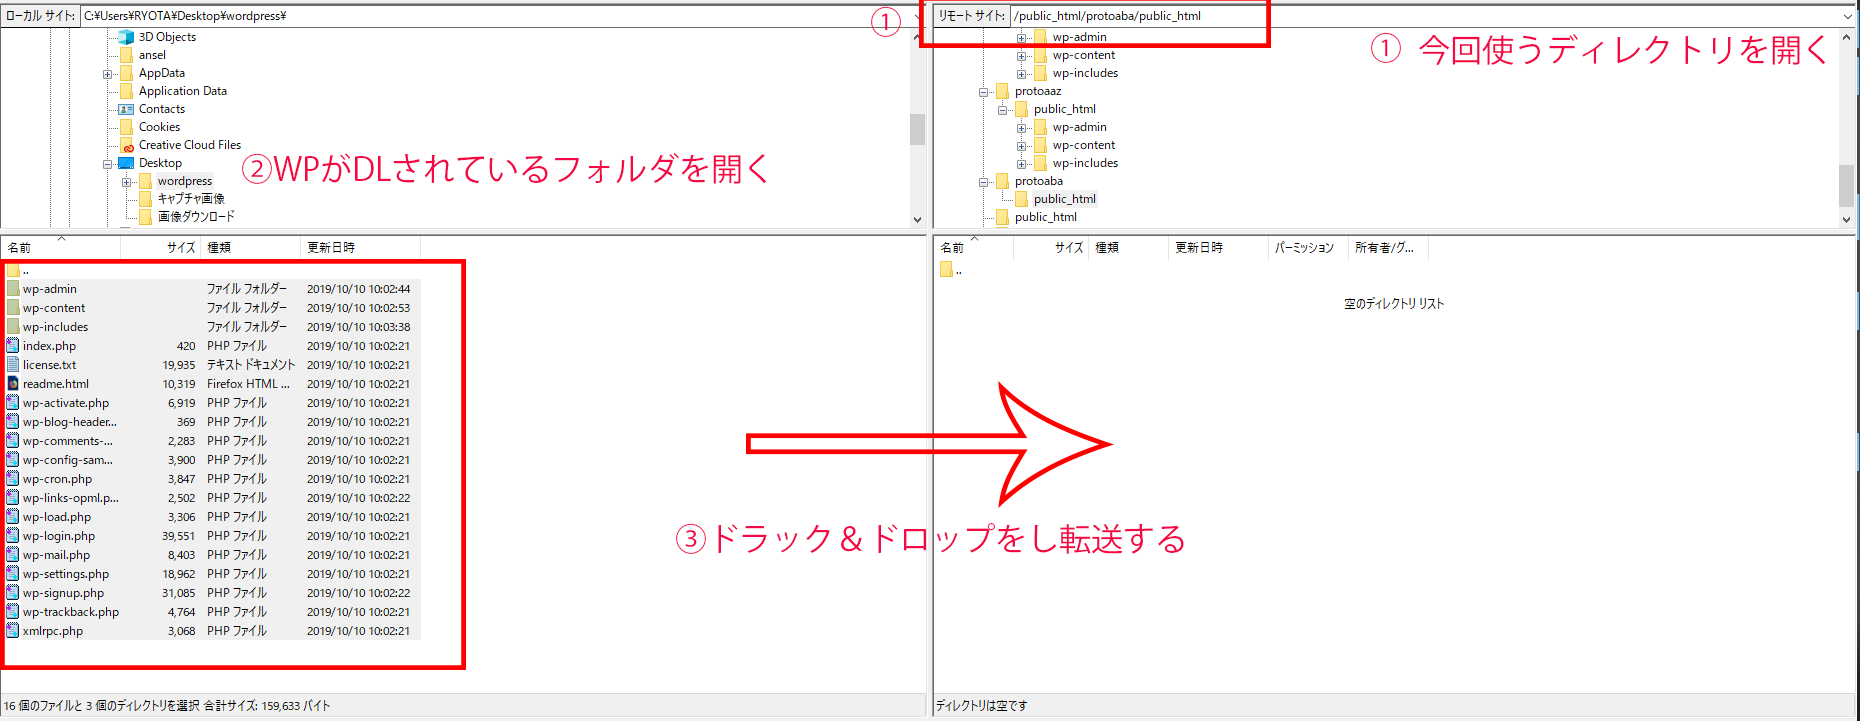Sort local files by 更新日時 column
The width and height of the screenshot is (1860, 721).
coord(331,248)
